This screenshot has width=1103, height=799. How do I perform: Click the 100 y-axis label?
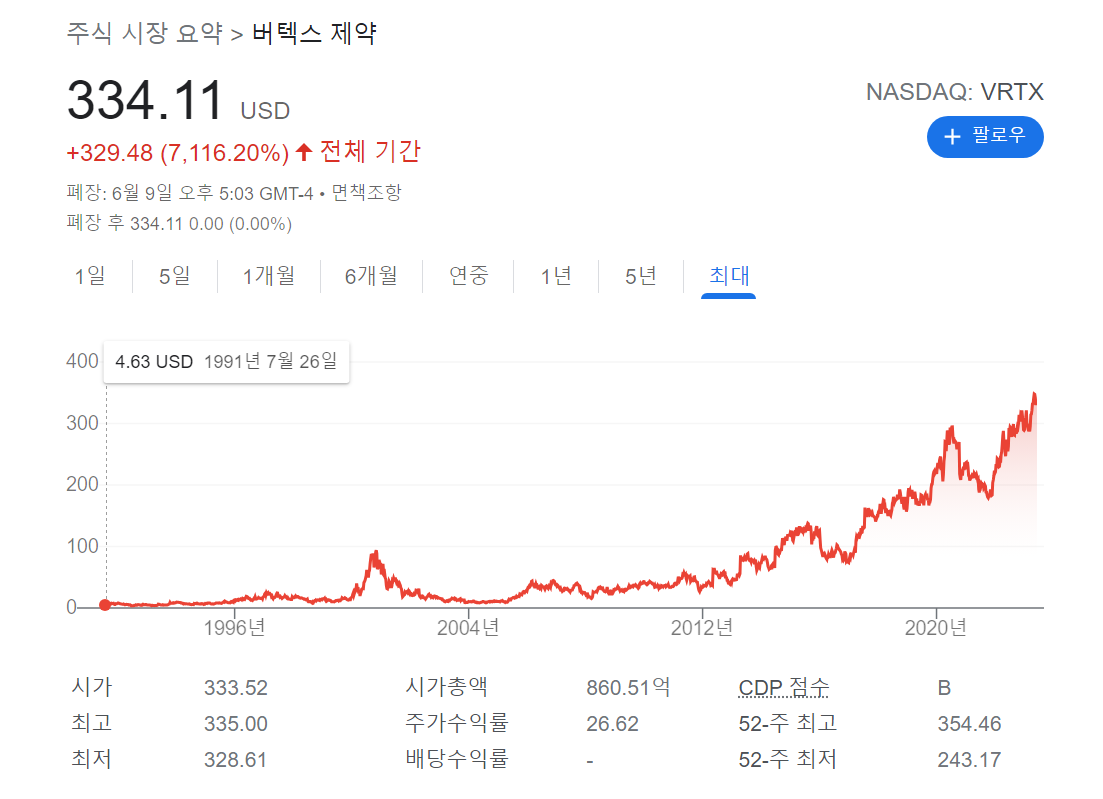click(82, 546)
